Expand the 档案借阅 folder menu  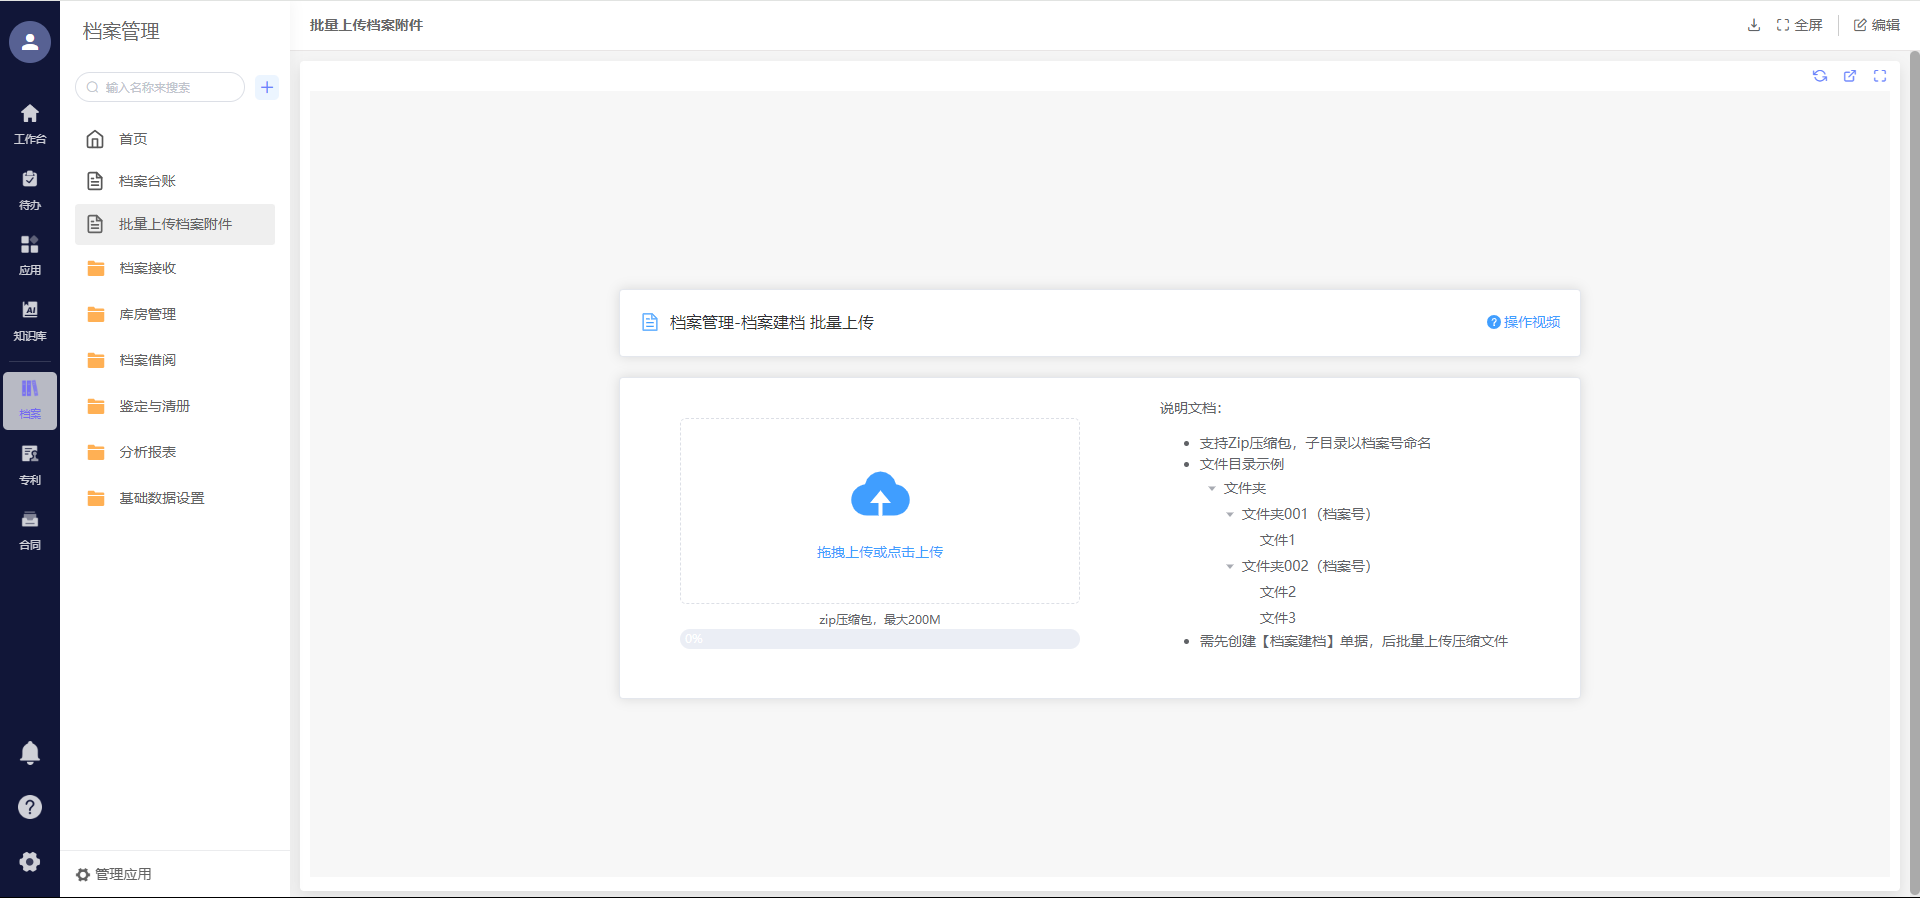(147, 360)
